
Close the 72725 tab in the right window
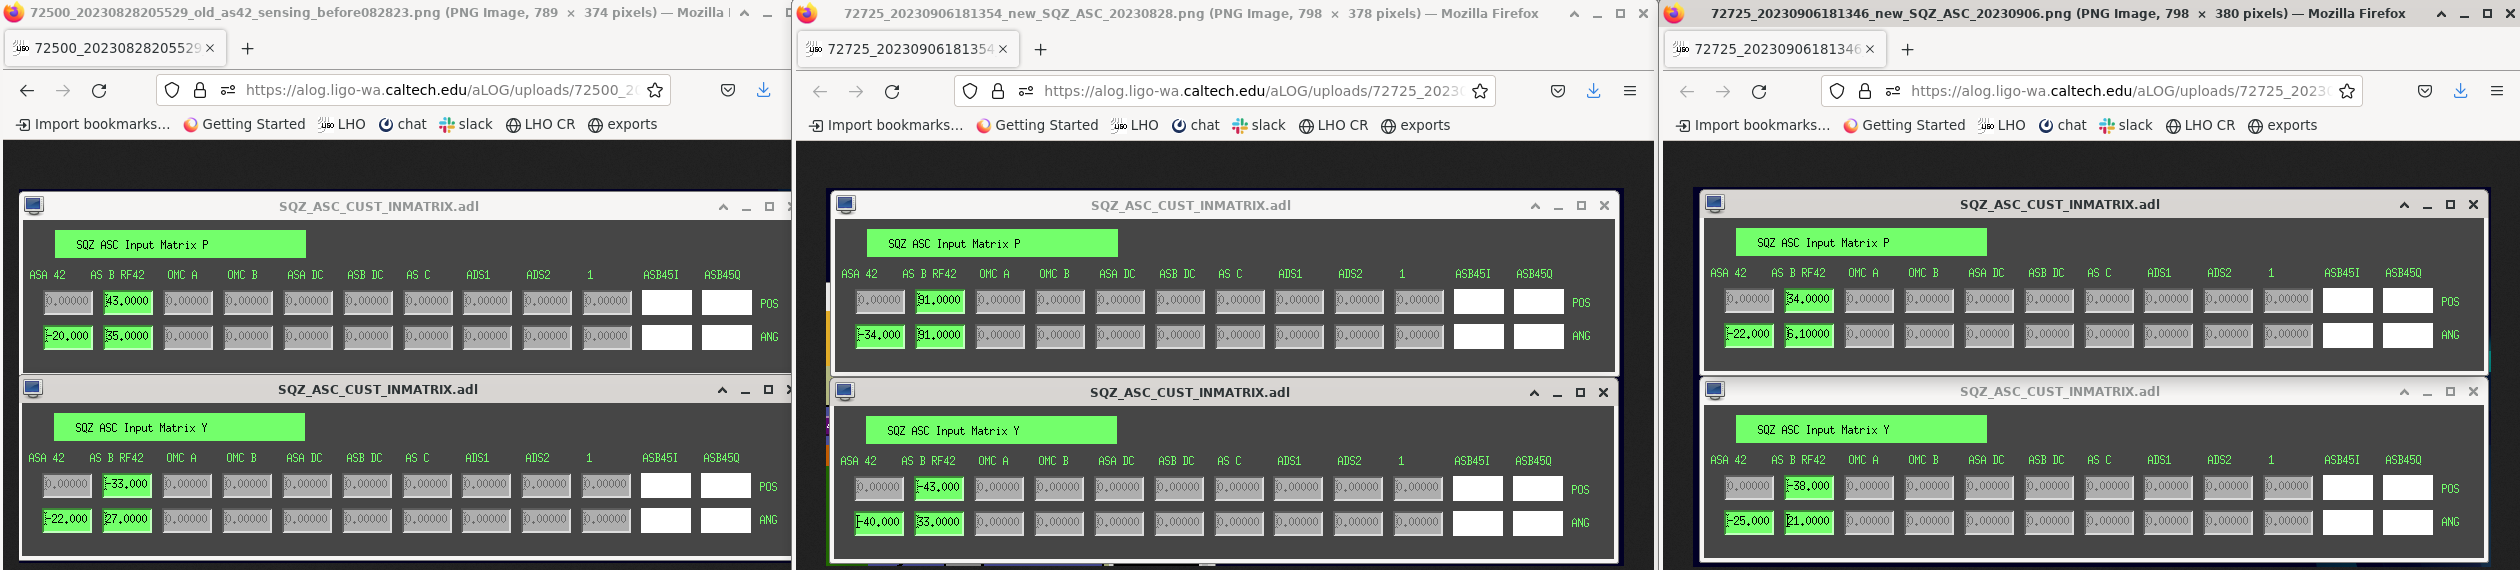1870,49
